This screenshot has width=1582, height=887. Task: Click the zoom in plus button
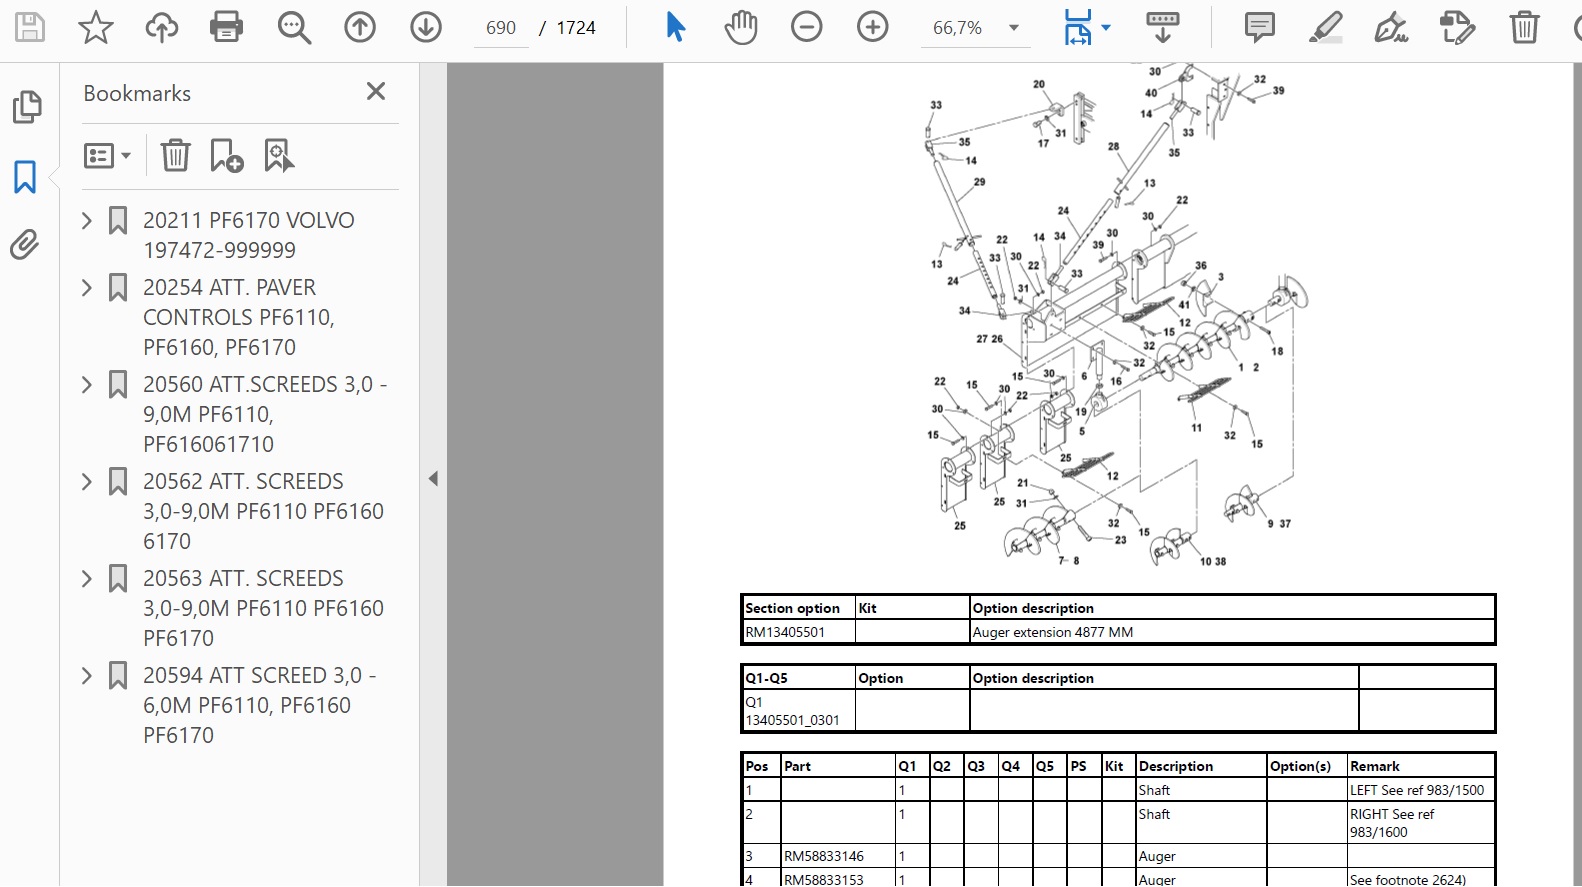pos(873,27)
